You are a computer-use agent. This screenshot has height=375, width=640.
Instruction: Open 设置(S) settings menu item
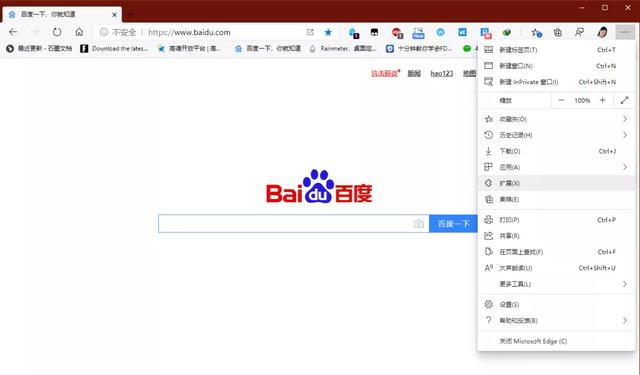556,304
